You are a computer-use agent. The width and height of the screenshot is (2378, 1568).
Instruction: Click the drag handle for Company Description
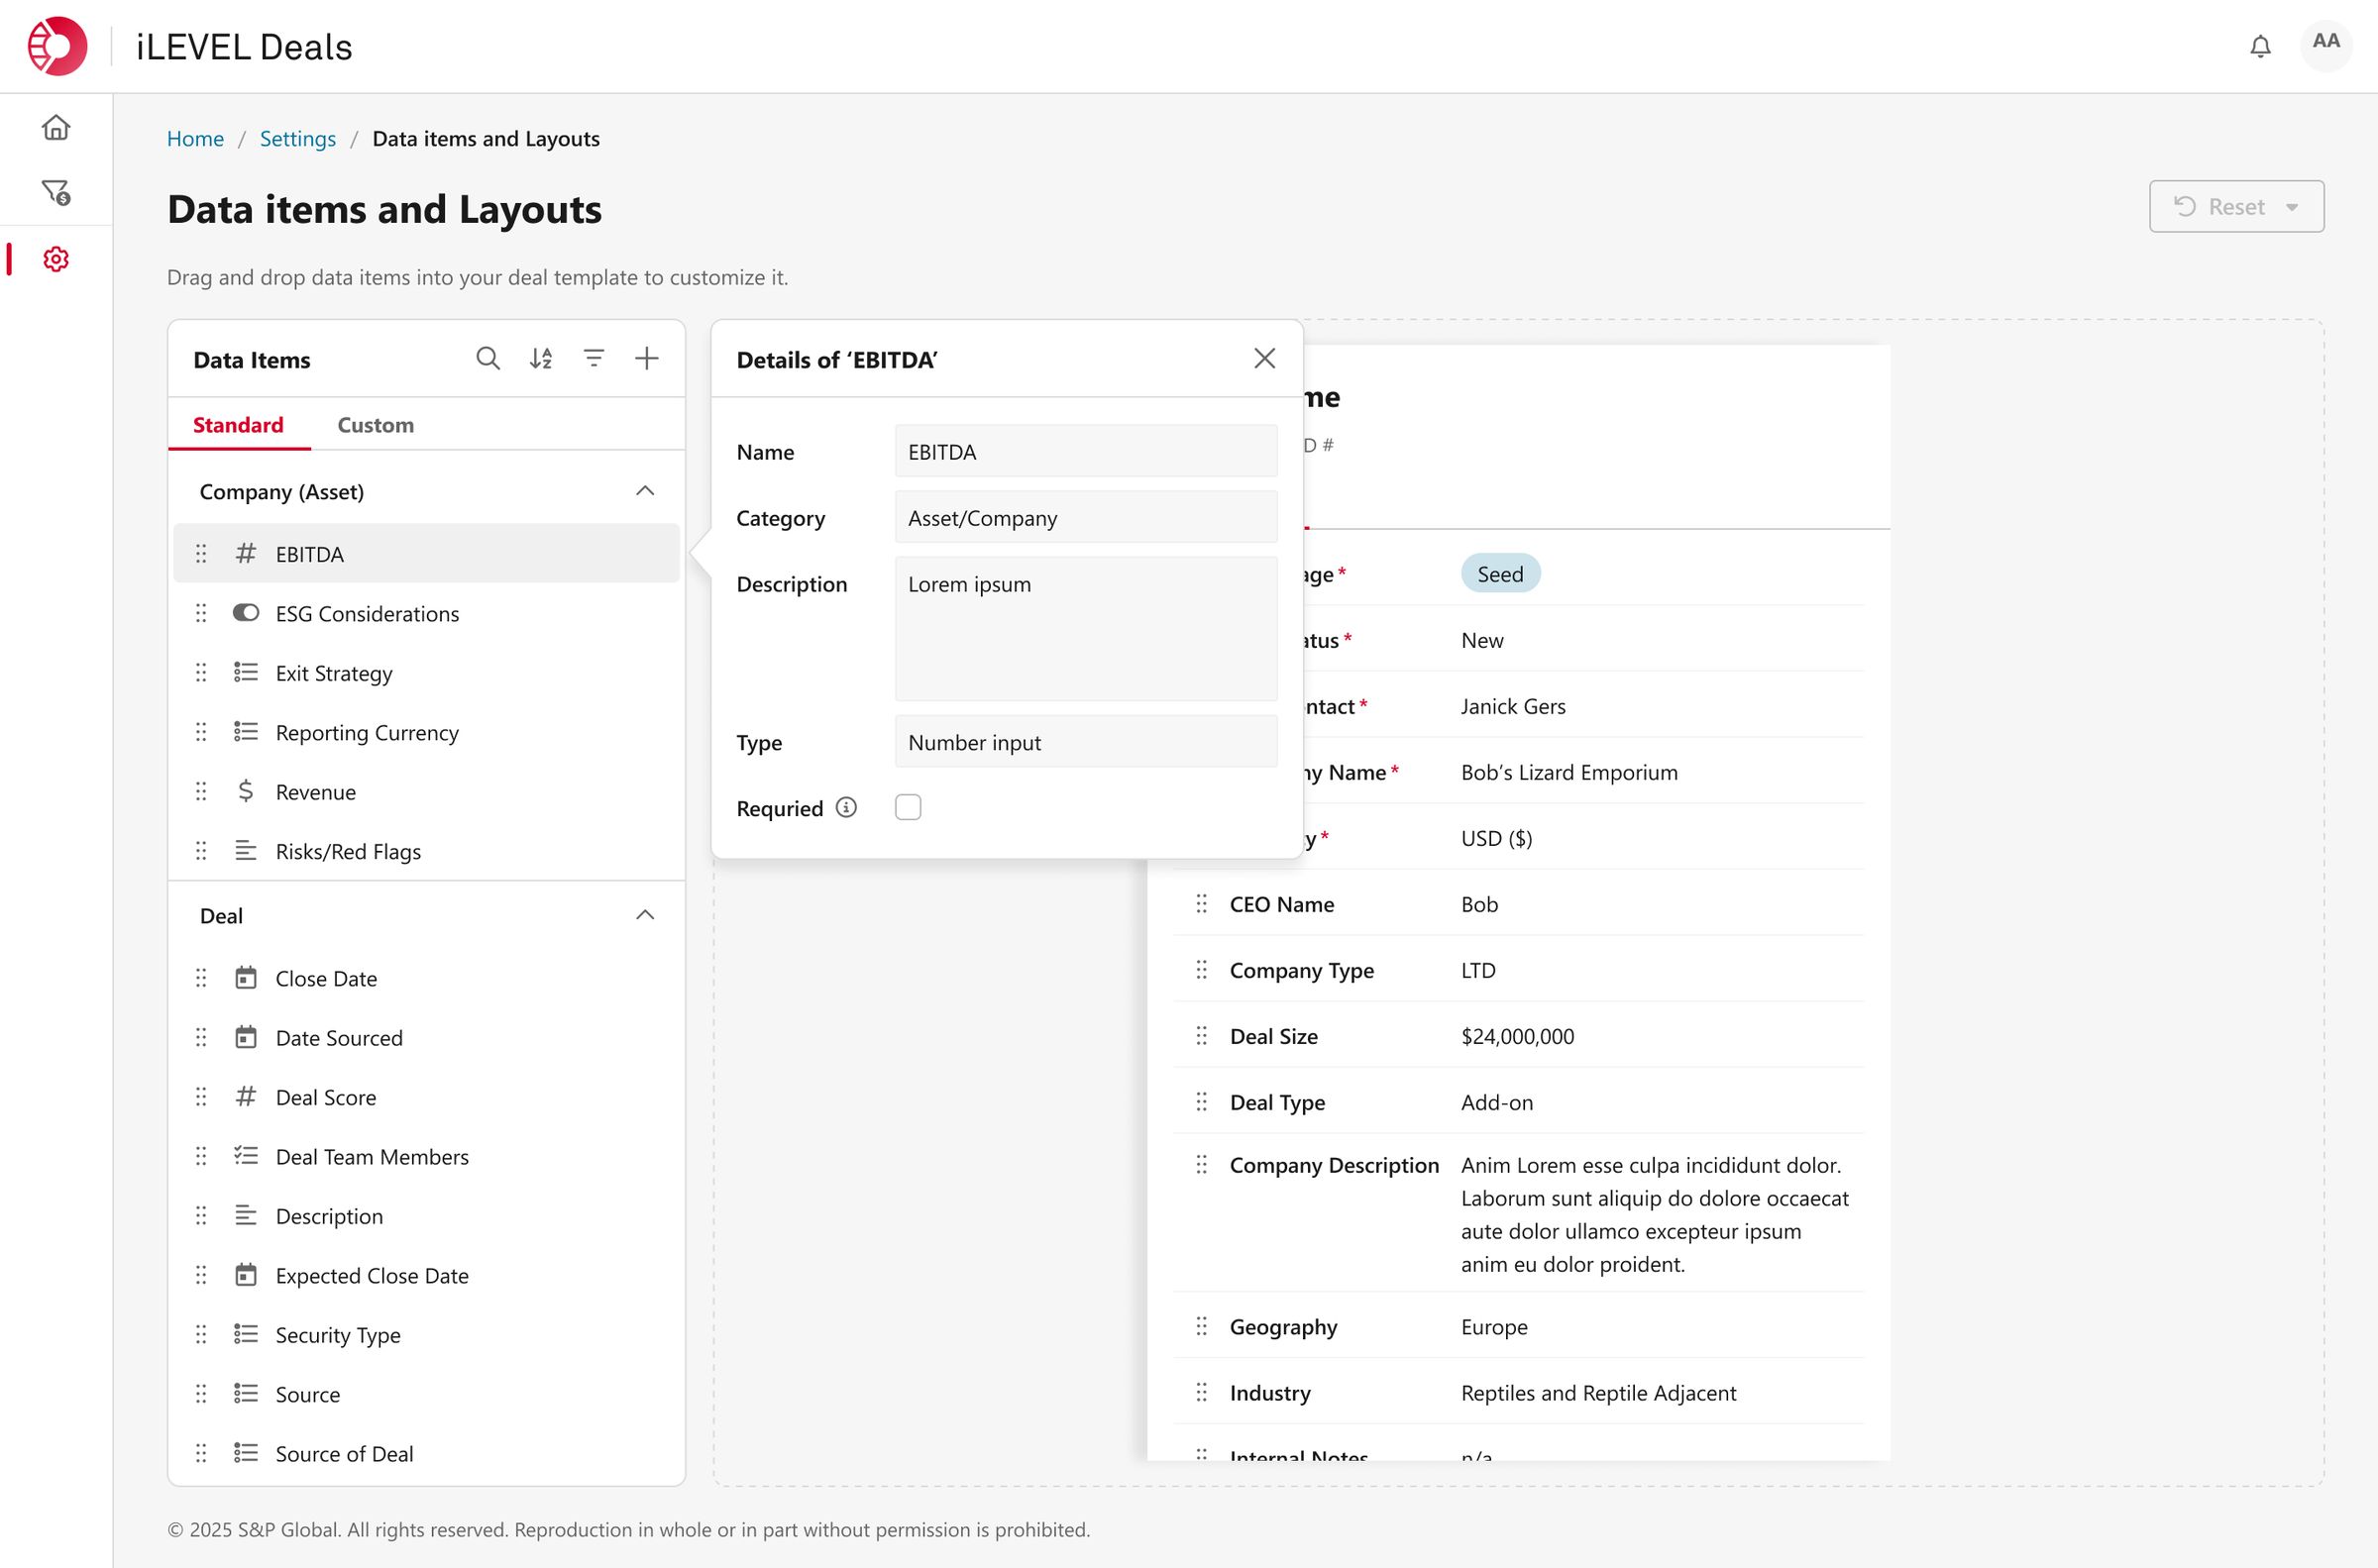coord(1202,1165)
